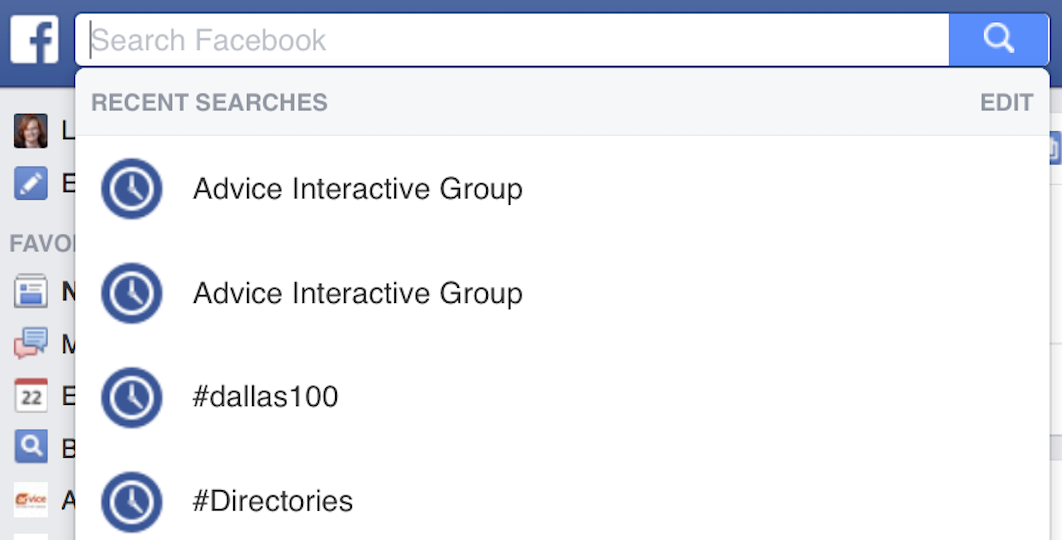Click clock icon of second Advice Interactive Group entry
1062x540 pixels.
[132, 293]
